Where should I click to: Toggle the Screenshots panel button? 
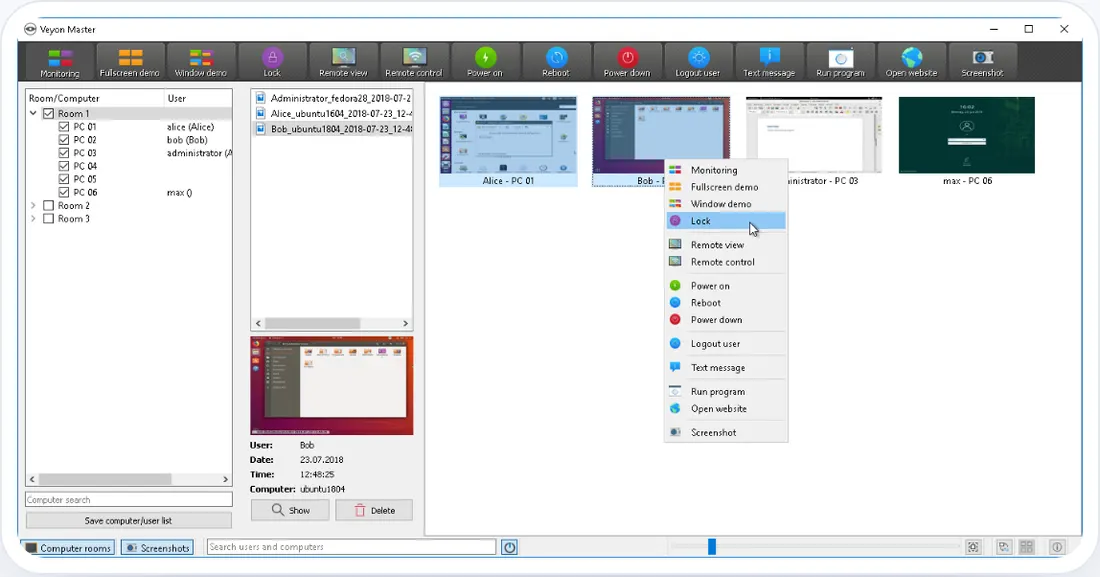pyautogui.click(x=157, y=548)
